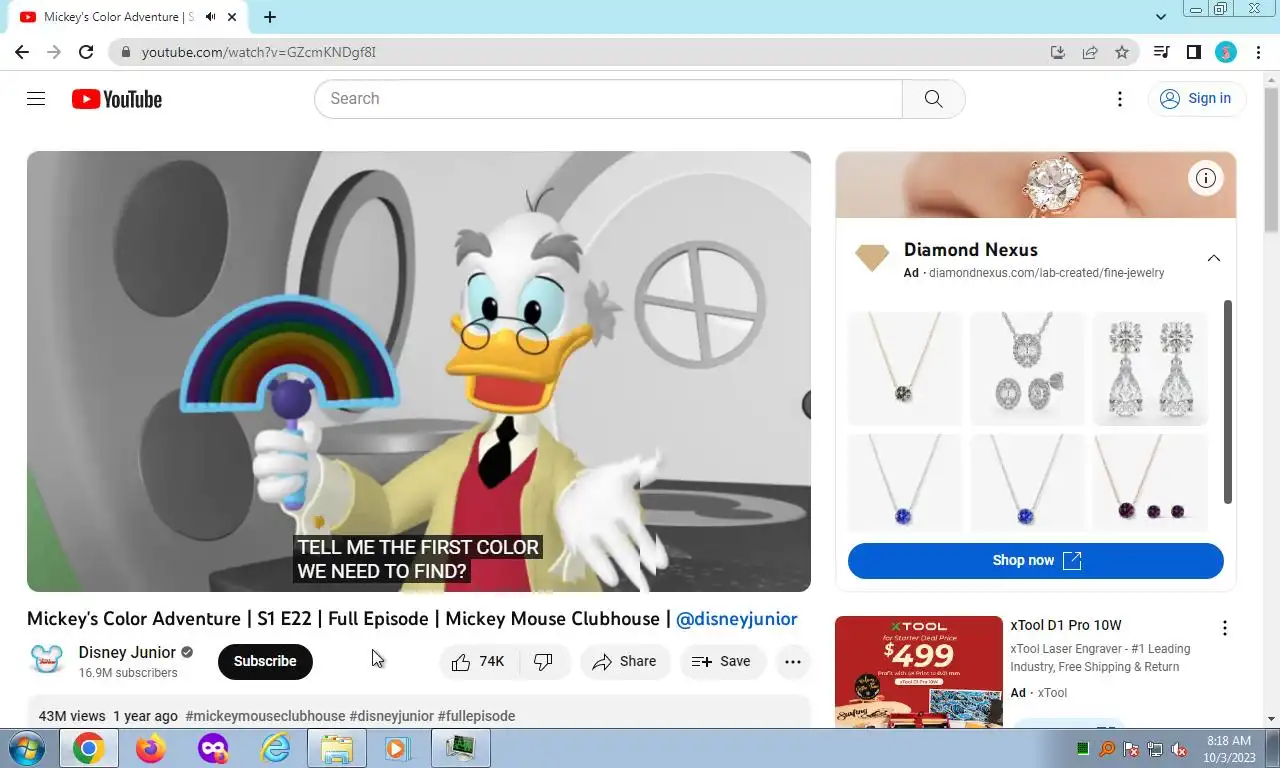Image resolution: width=1280 pixels, height=768 pixels.
Task: Click the Sign in button
Action: [1196, 98]
